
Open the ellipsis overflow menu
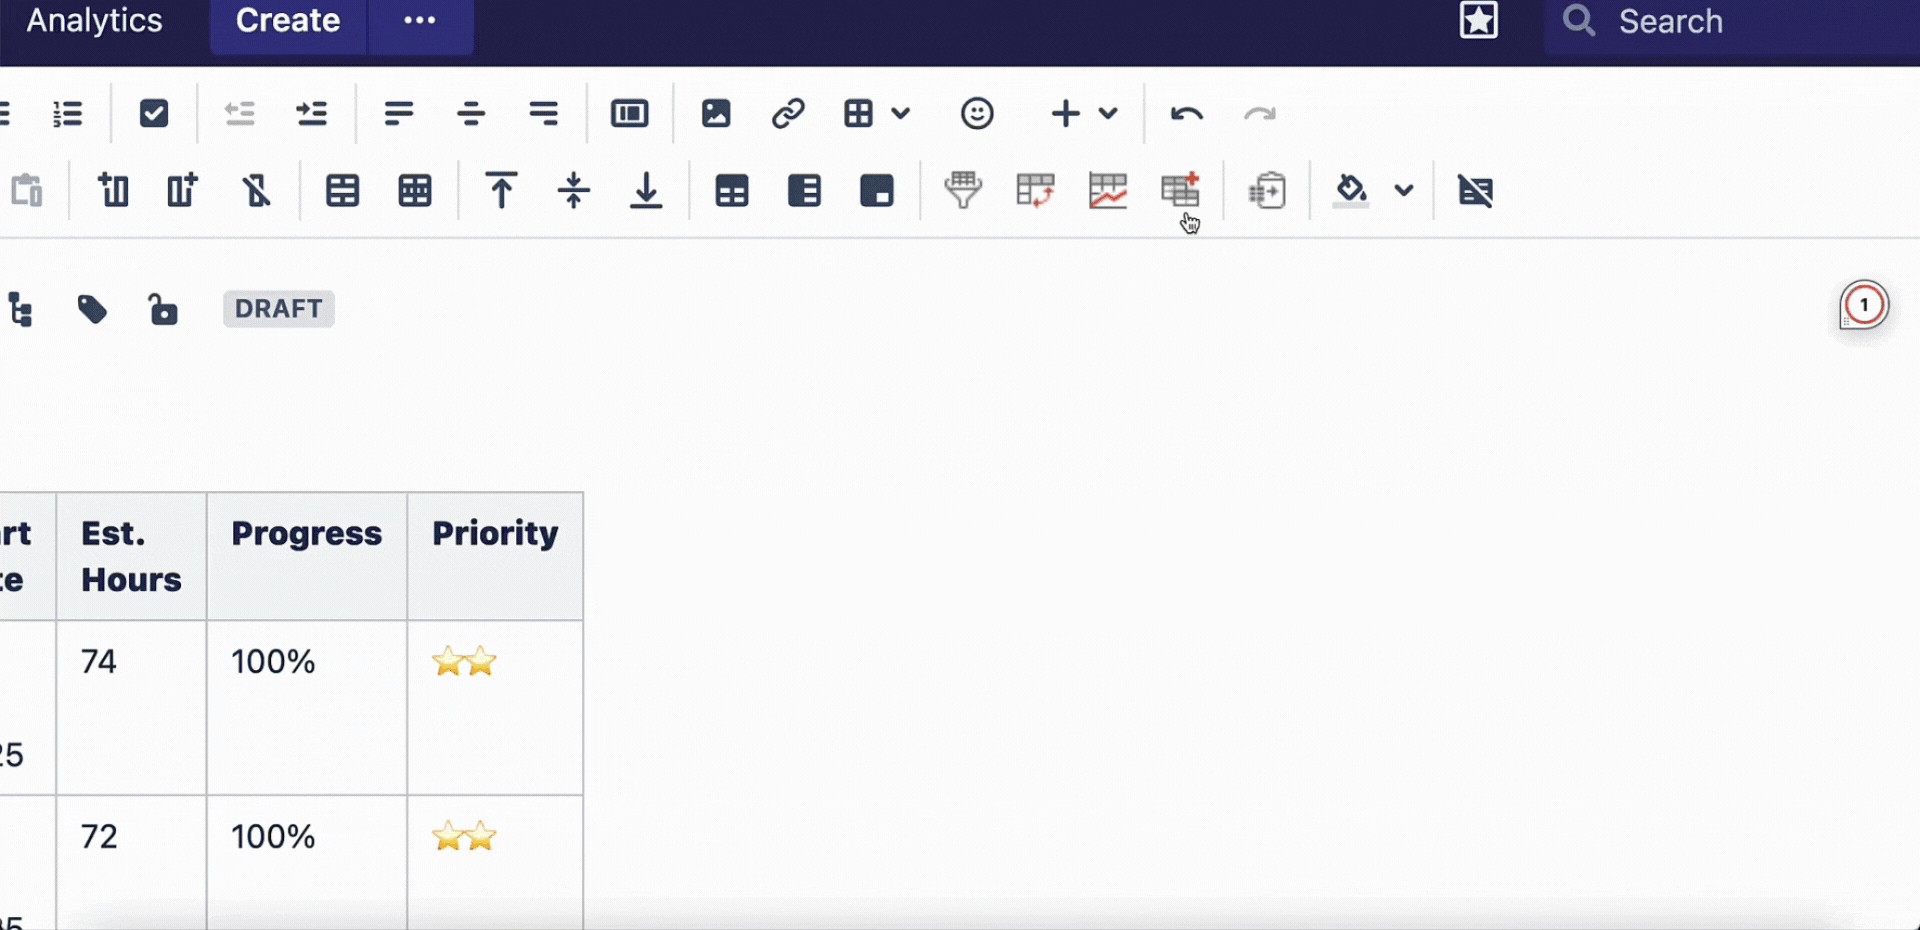coord(419,20)
